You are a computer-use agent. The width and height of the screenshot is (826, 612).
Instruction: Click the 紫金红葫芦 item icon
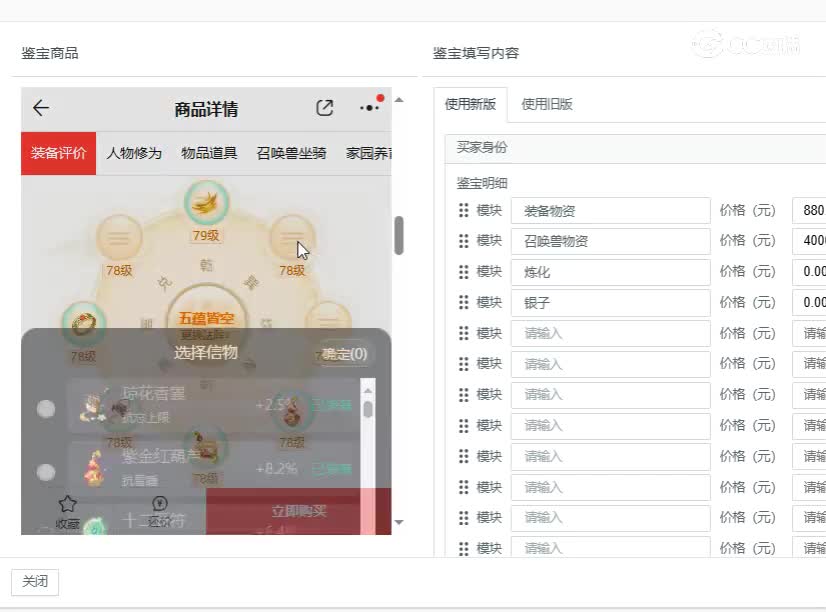[95, 468]
